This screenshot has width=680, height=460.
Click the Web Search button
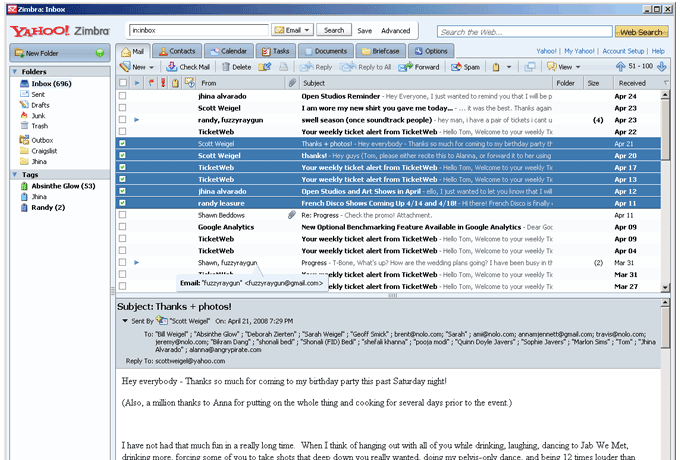[641, 32]
